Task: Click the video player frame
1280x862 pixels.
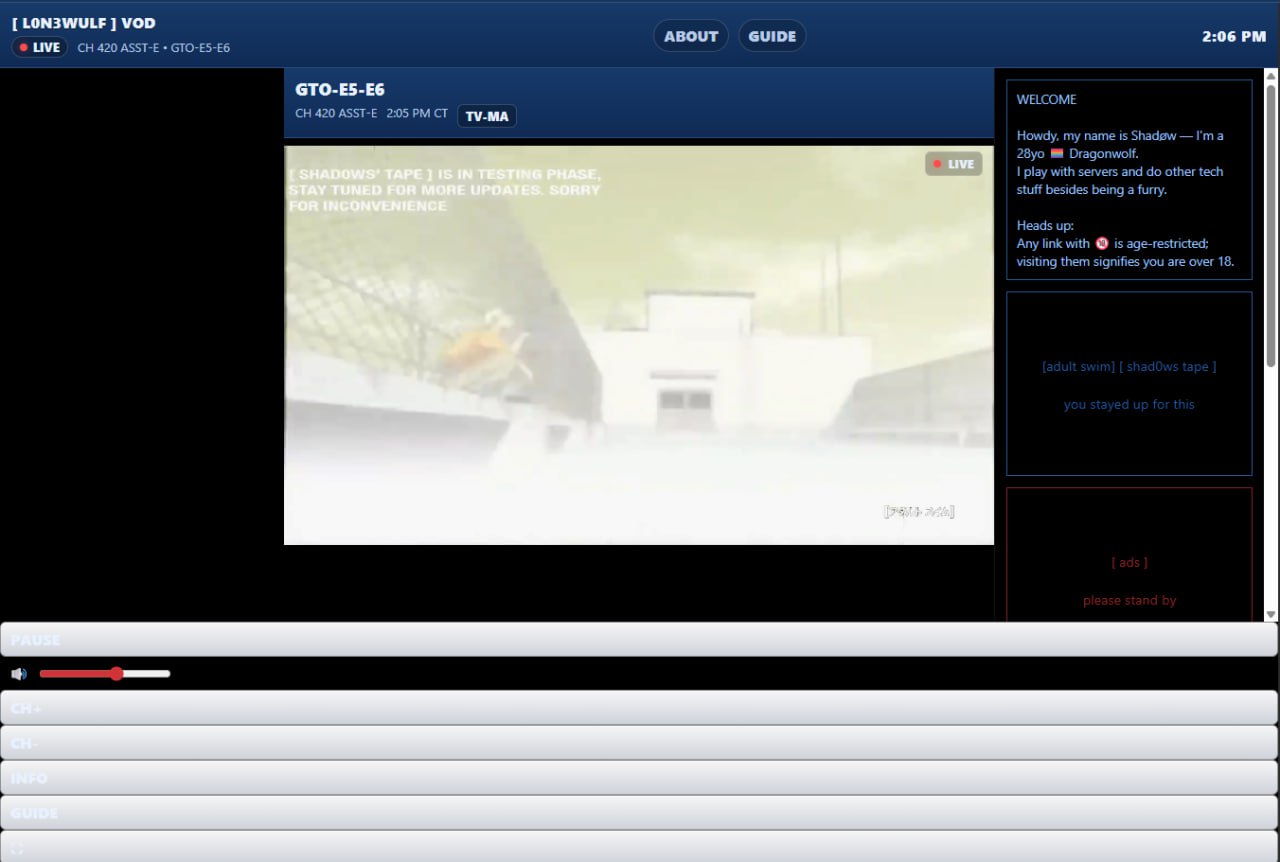Action: (638, 345)
